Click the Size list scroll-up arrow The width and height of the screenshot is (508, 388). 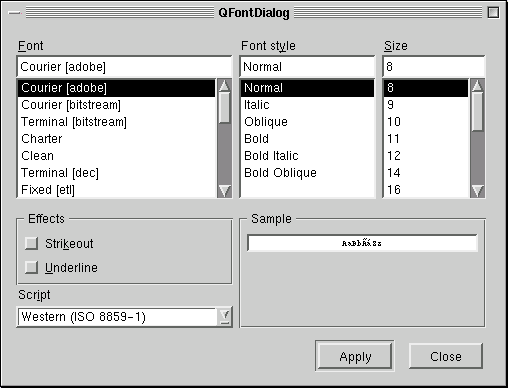(x=477, y=86)
